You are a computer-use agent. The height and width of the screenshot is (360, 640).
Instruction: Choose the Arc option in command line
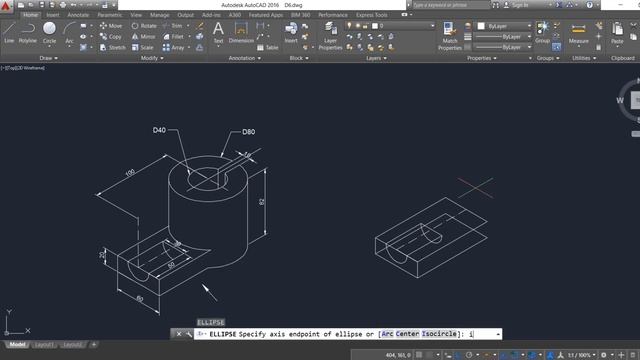pyautogui.click(x=387, y=334)
